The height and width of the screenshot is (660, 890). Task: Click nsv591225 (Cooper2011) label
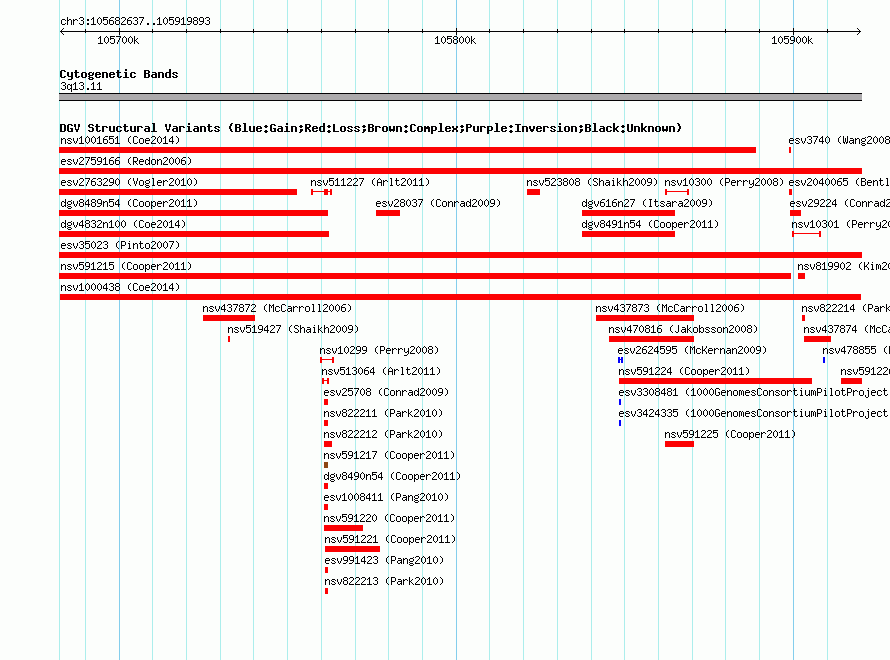[x=731, y=434]
